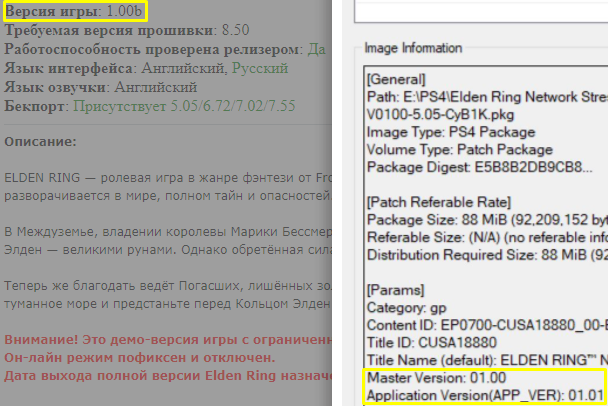
Task: Click 'Volume Type: Patch Package' line
Action: pos(460,150)
